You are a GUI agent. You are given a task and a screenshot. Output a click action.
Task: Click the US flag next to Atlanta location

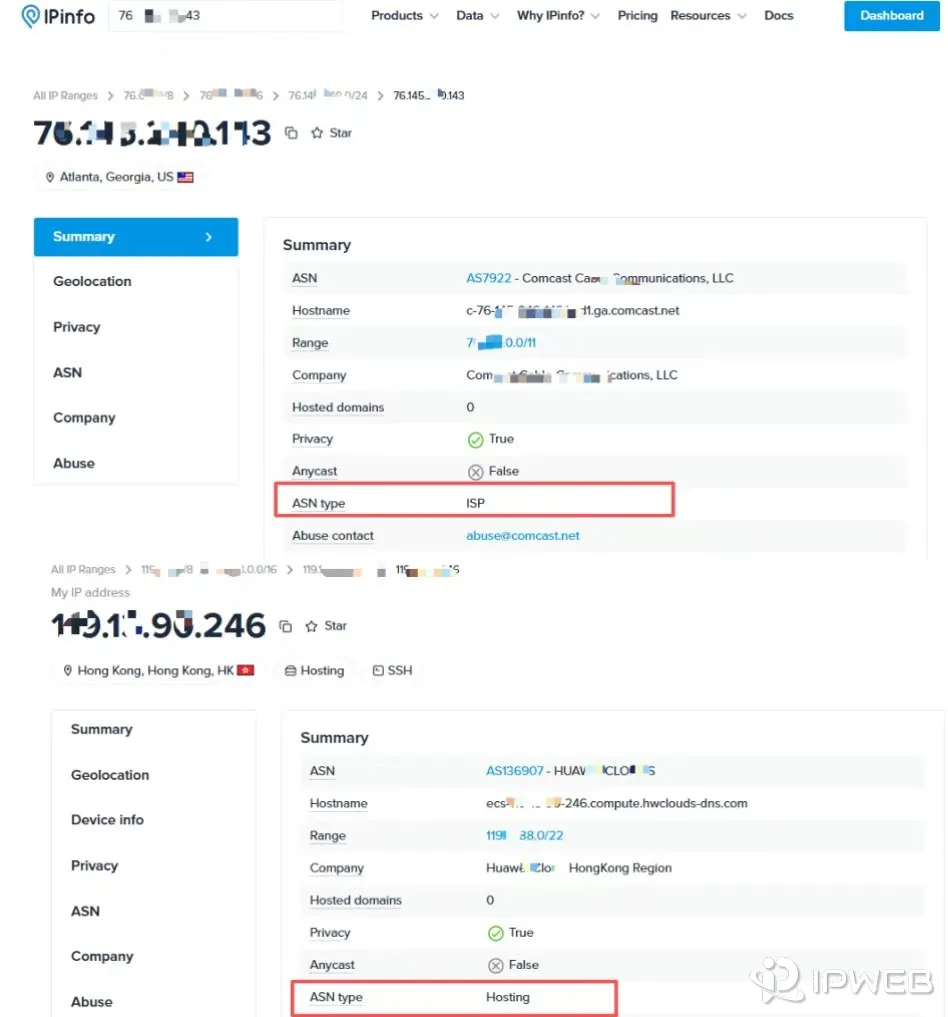[184, 176]
